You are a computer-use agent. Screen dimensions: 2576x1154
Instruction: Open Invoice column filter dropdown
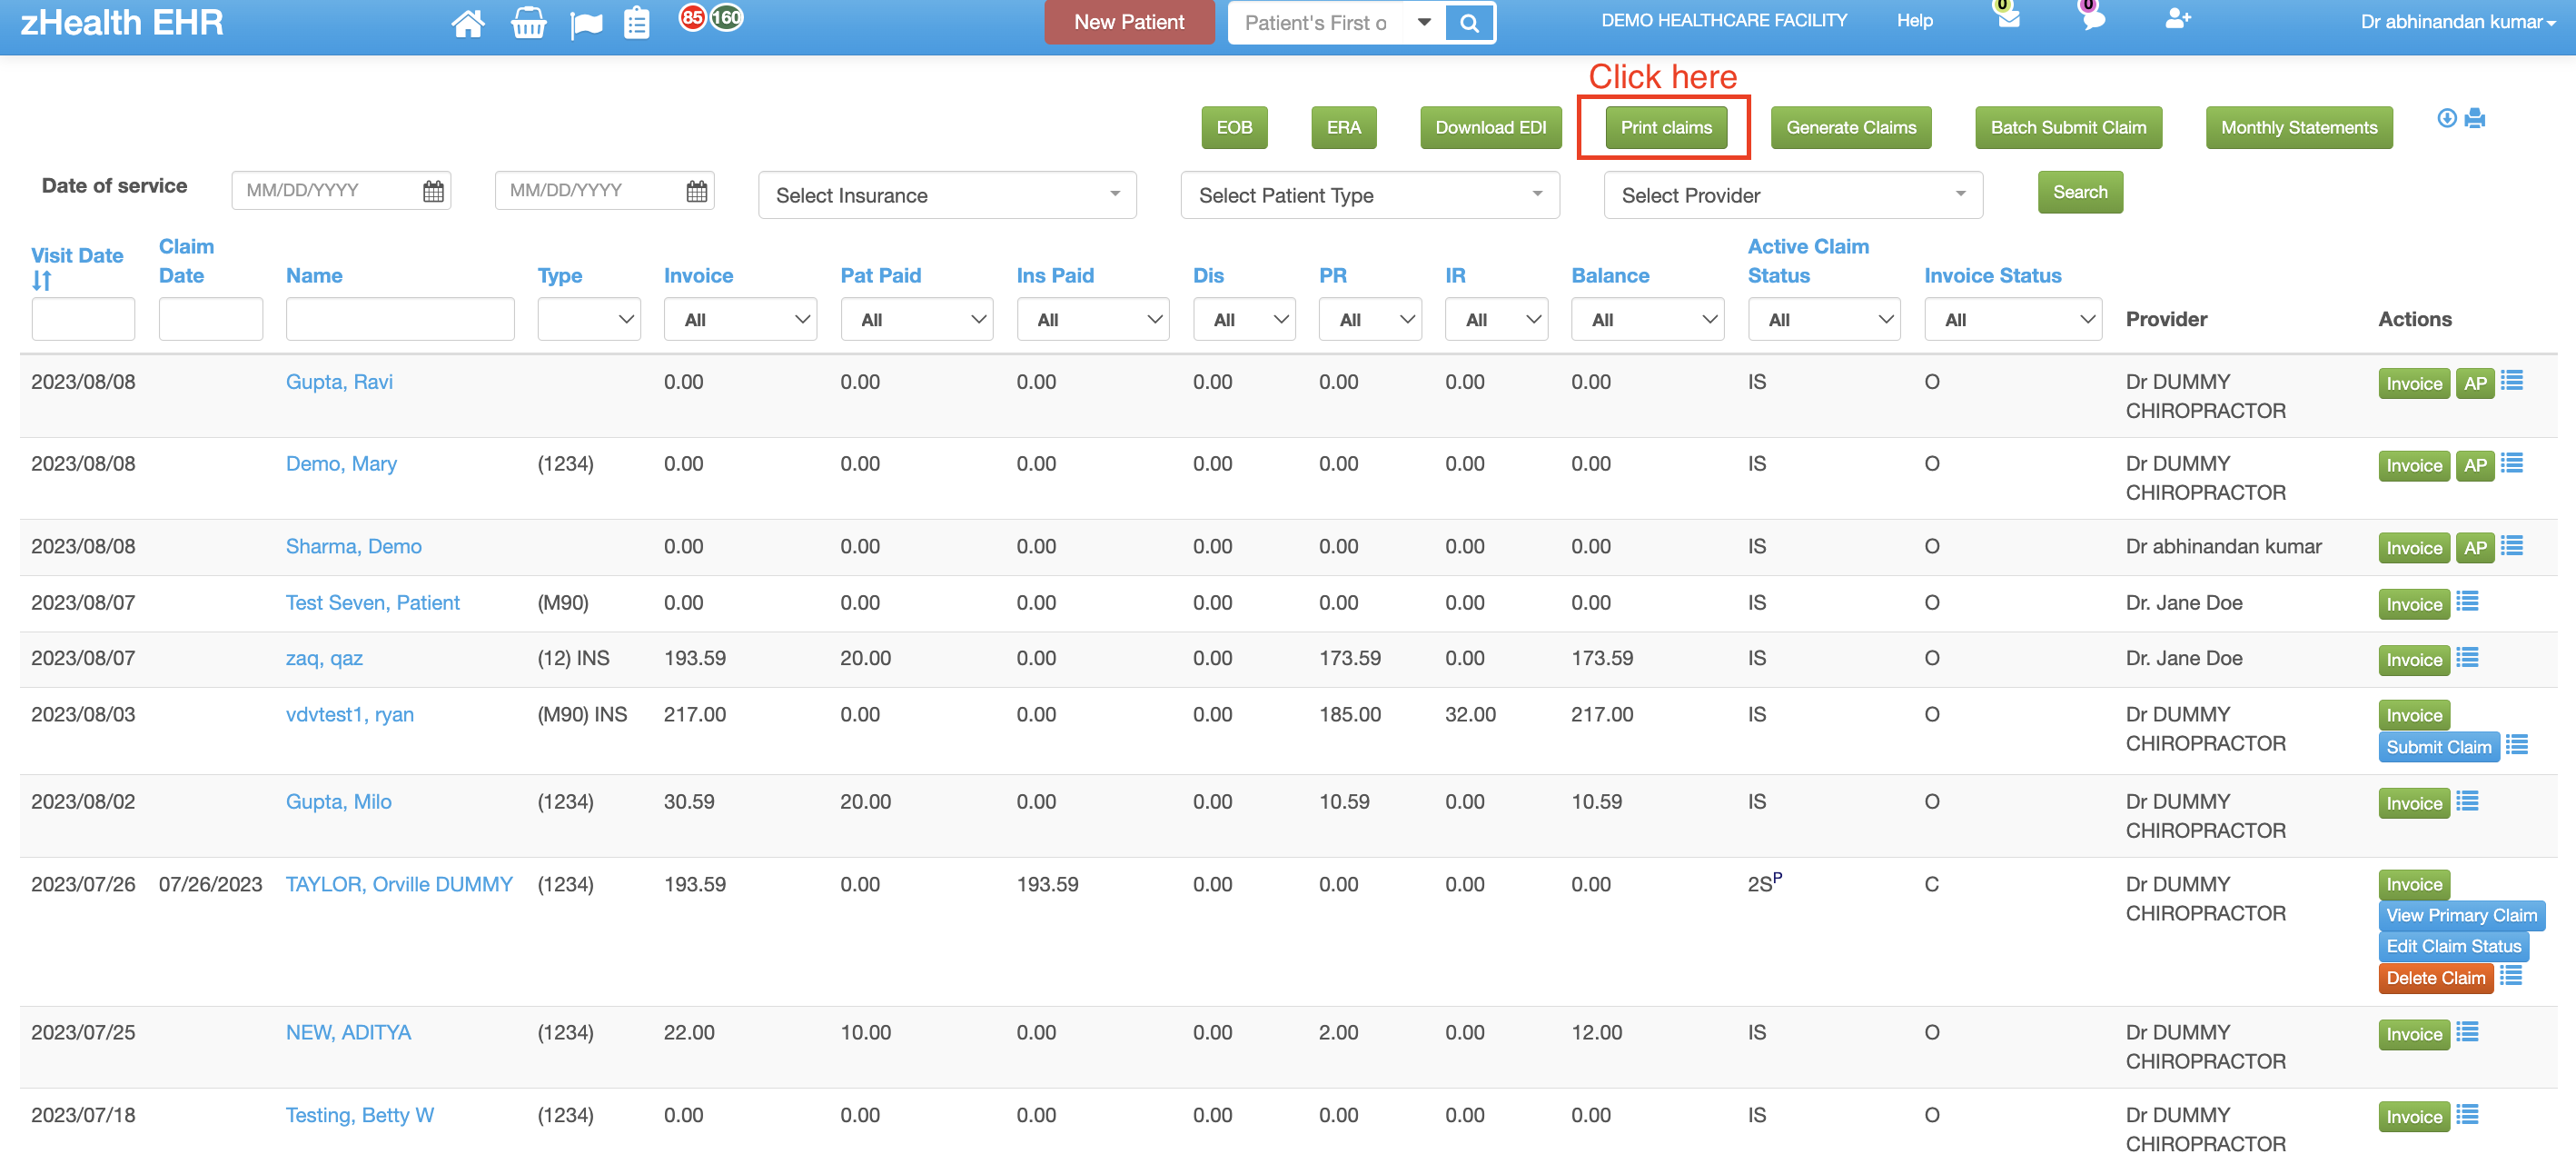pos(739,319)
